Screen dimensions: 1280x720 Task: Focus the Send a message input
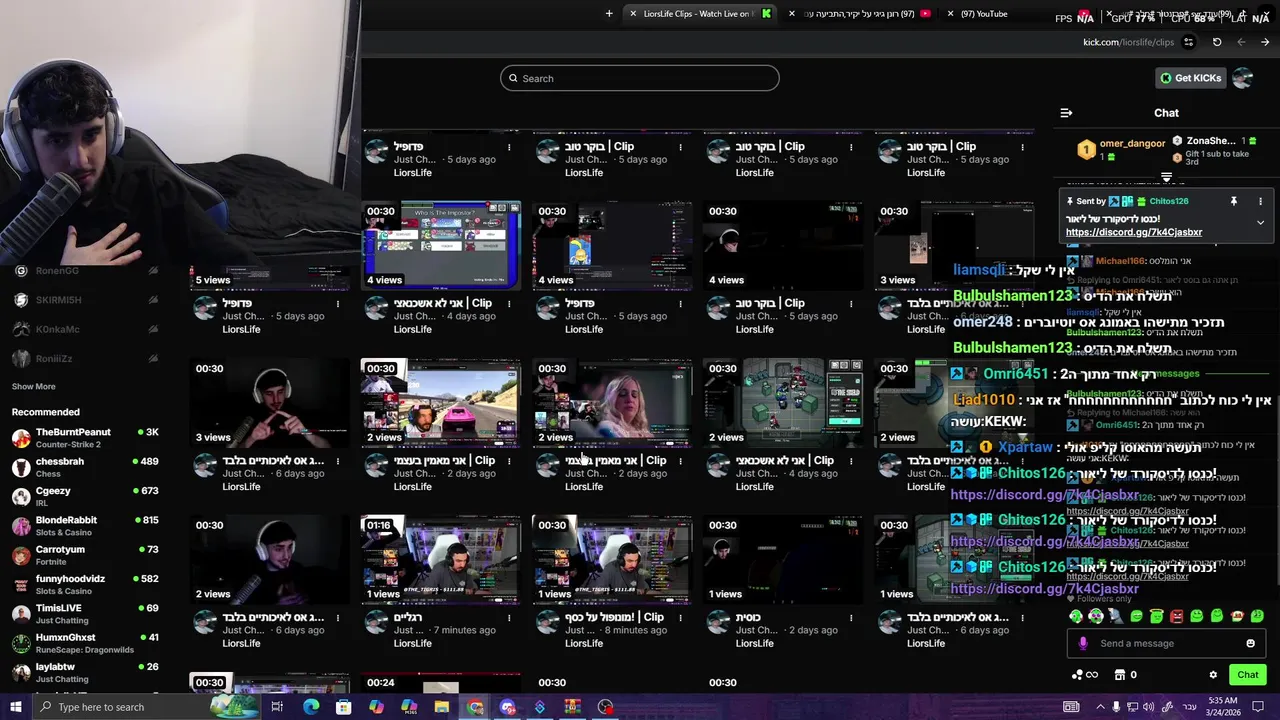pyautogui.click(x=1165, y=643)
